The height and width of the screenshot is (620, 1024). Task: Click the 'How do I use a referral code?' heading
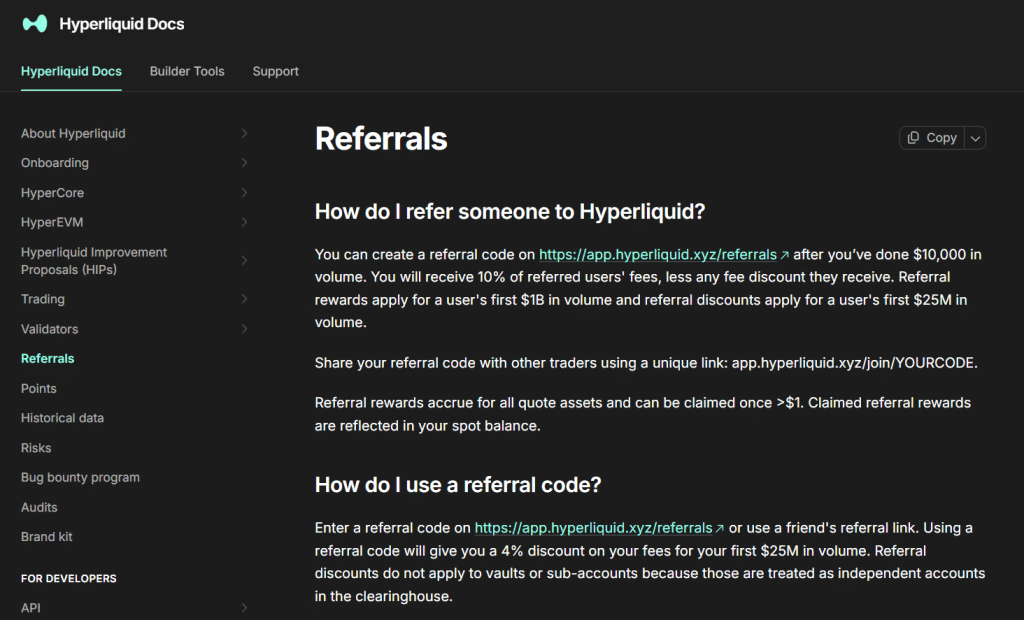(458, 485)
